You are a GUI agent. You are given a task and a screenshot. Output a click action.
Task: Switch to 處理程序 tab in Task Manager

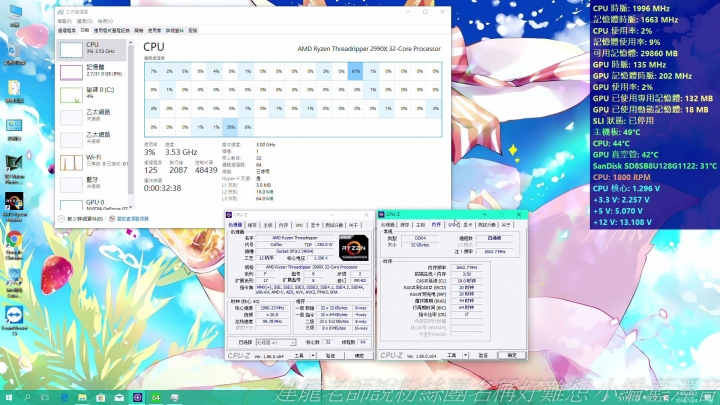(x=67, y=30)
